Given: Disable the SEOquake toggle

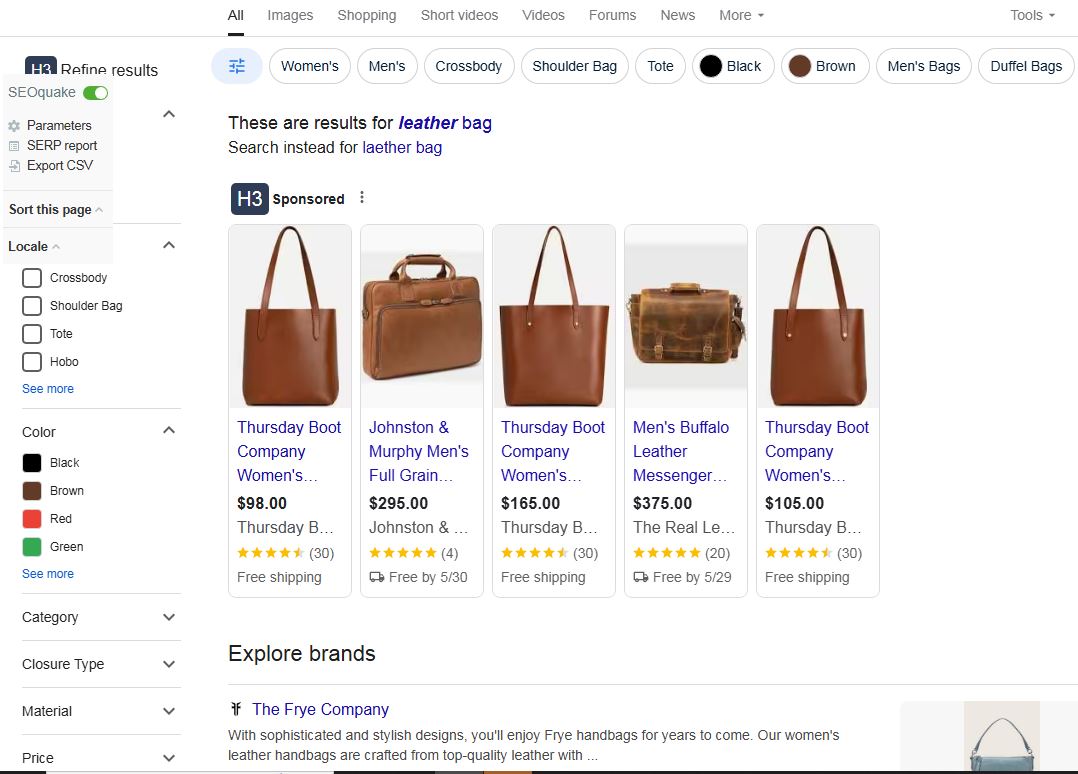Looking at the screenshot, I should (x=95, y=92).
